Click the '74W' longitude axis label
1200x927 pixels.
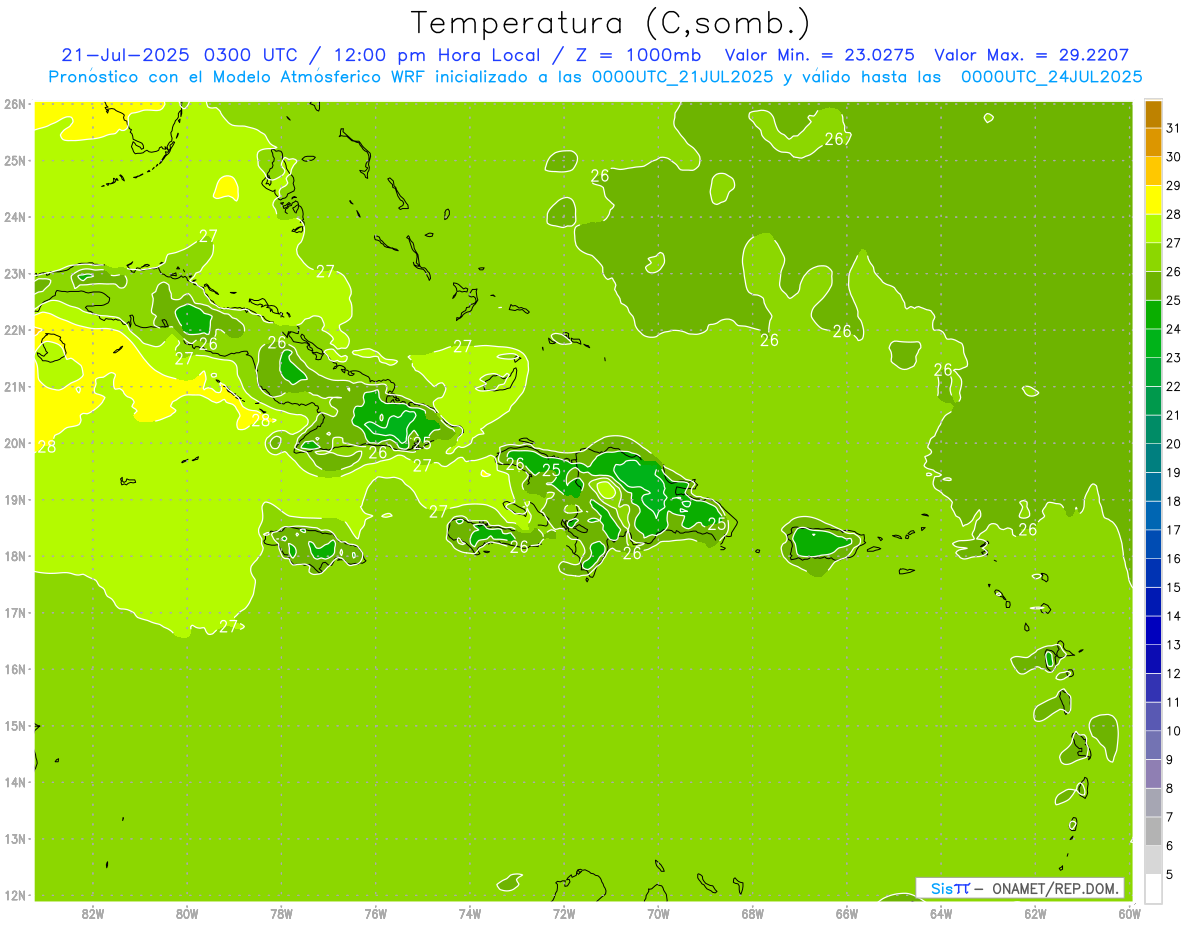470,914
